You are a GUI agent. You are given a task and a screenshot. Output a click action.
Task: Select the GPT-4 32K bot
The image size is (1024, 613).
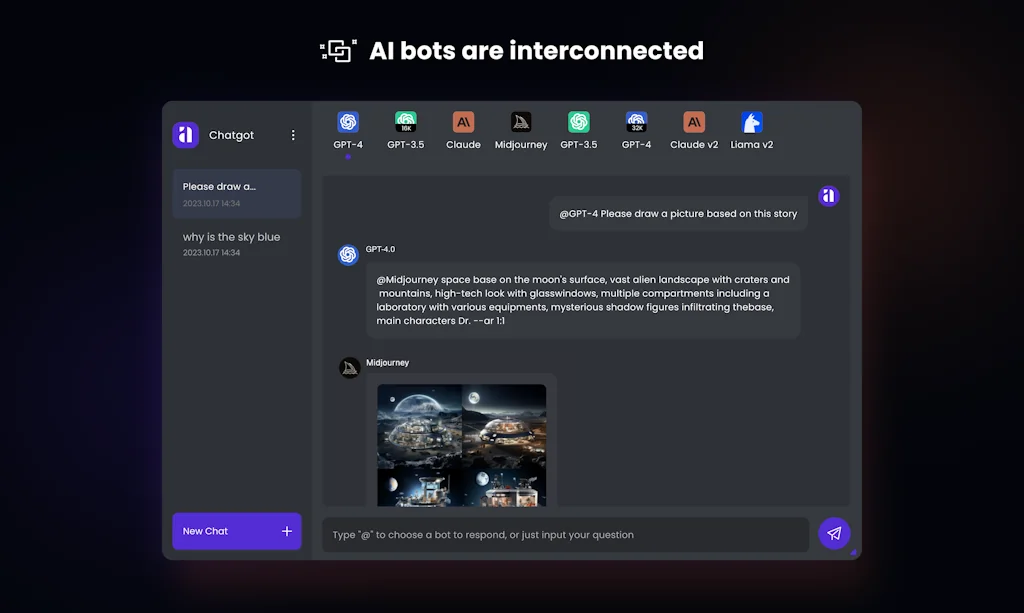tap(636, 123)
